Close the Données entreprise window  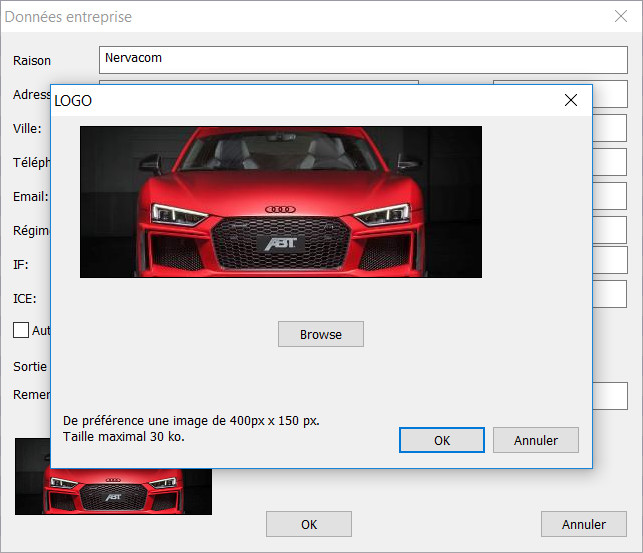pos(620,16)
